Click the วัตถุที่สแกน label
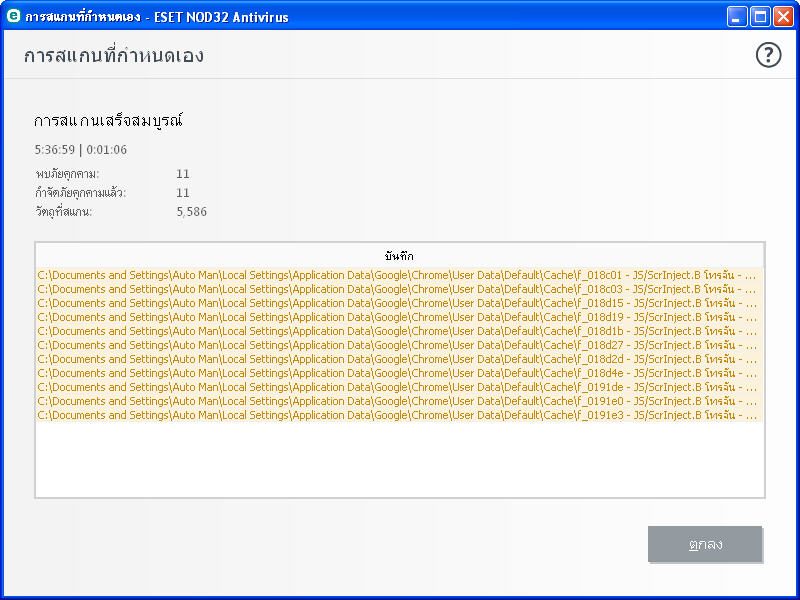 [64, 212]
